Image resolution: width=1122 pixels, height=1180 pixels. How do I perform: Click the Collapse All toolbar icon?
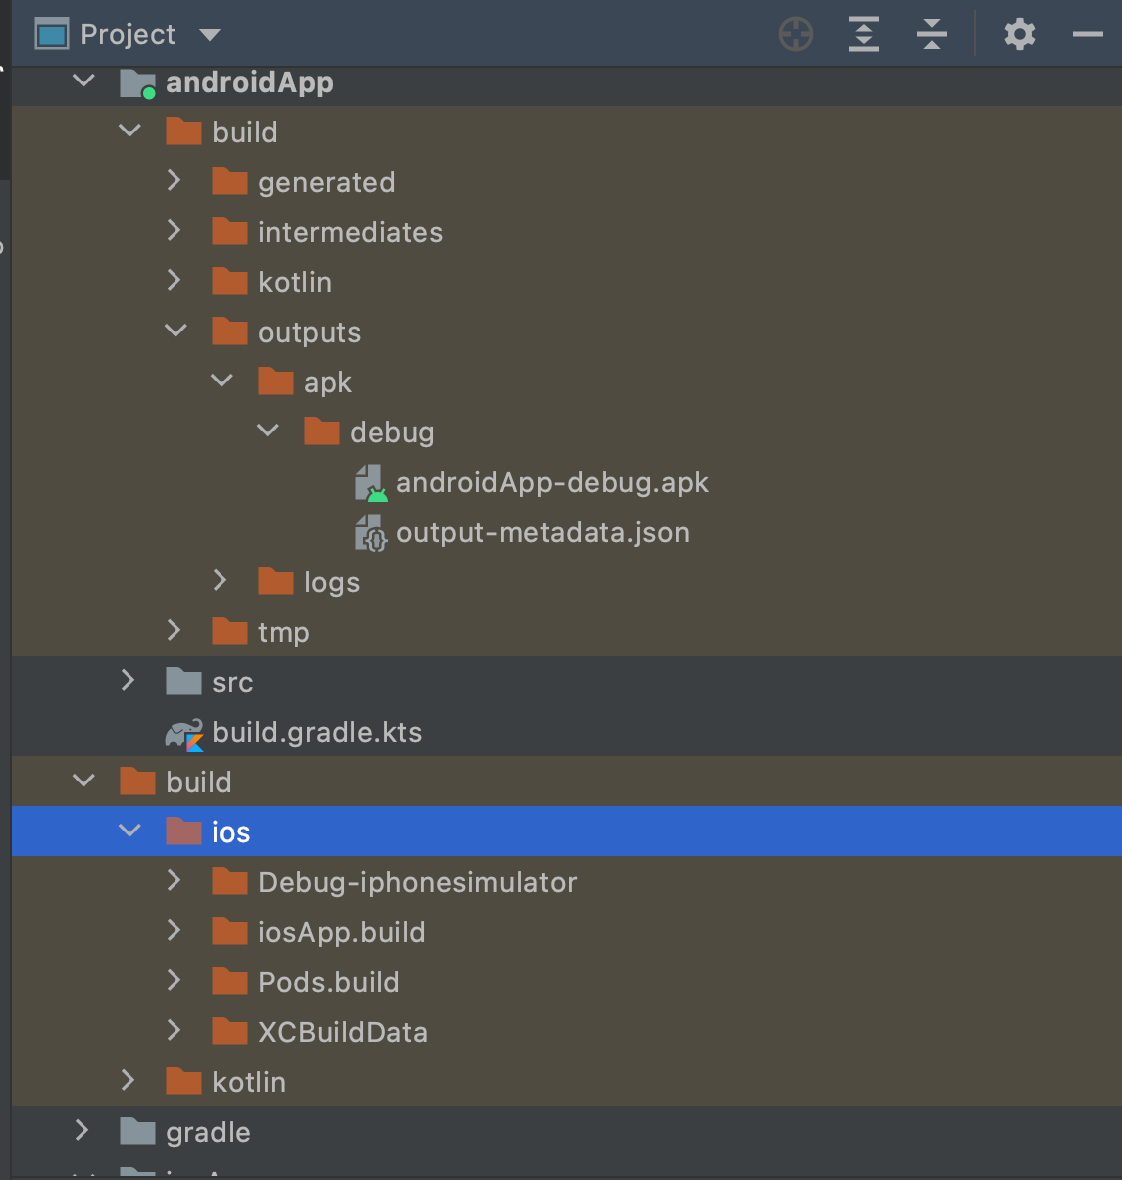click(931, 33)
